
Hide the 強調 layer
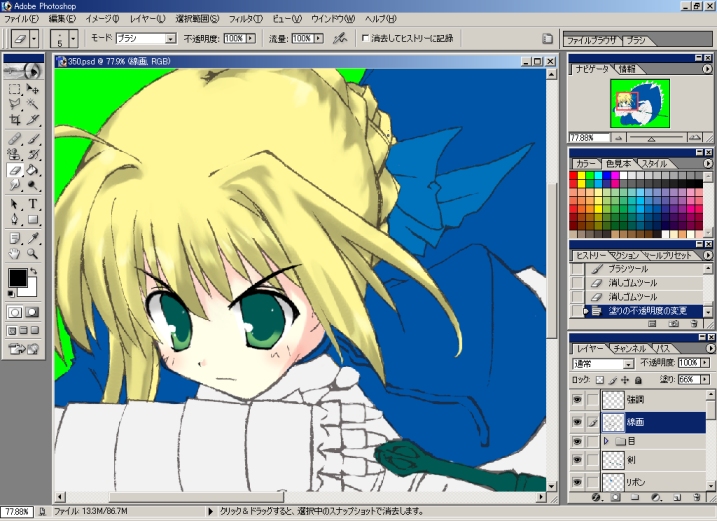[x=577, y=400]
